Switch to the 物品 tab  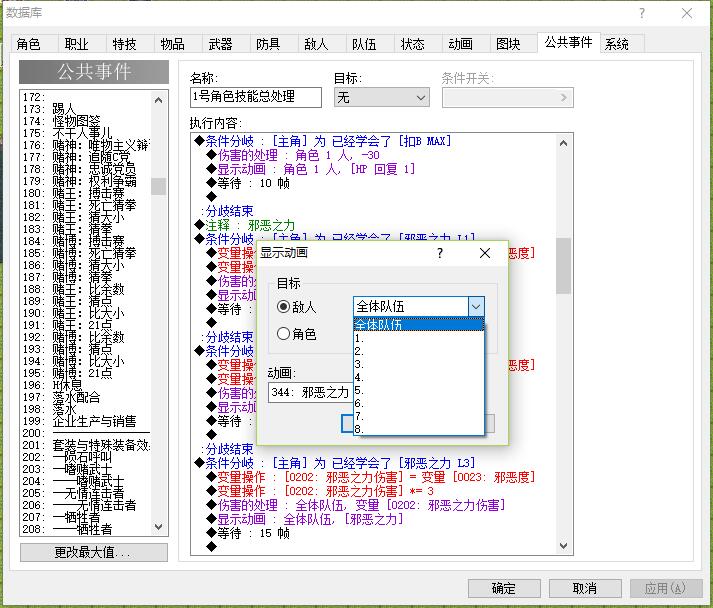[x=172, y=44]
